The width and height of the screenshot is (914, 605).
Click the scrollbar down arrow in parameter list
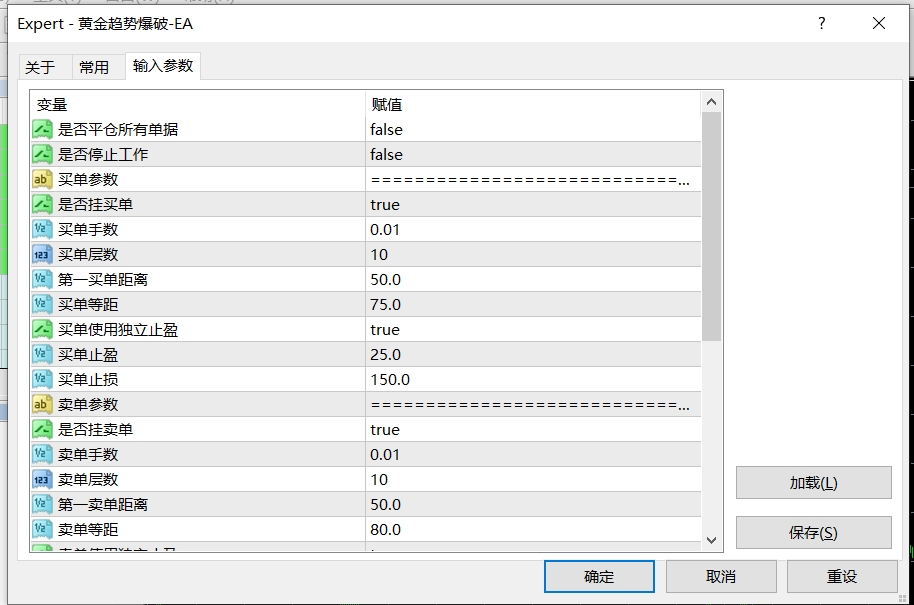coord(712,539)
